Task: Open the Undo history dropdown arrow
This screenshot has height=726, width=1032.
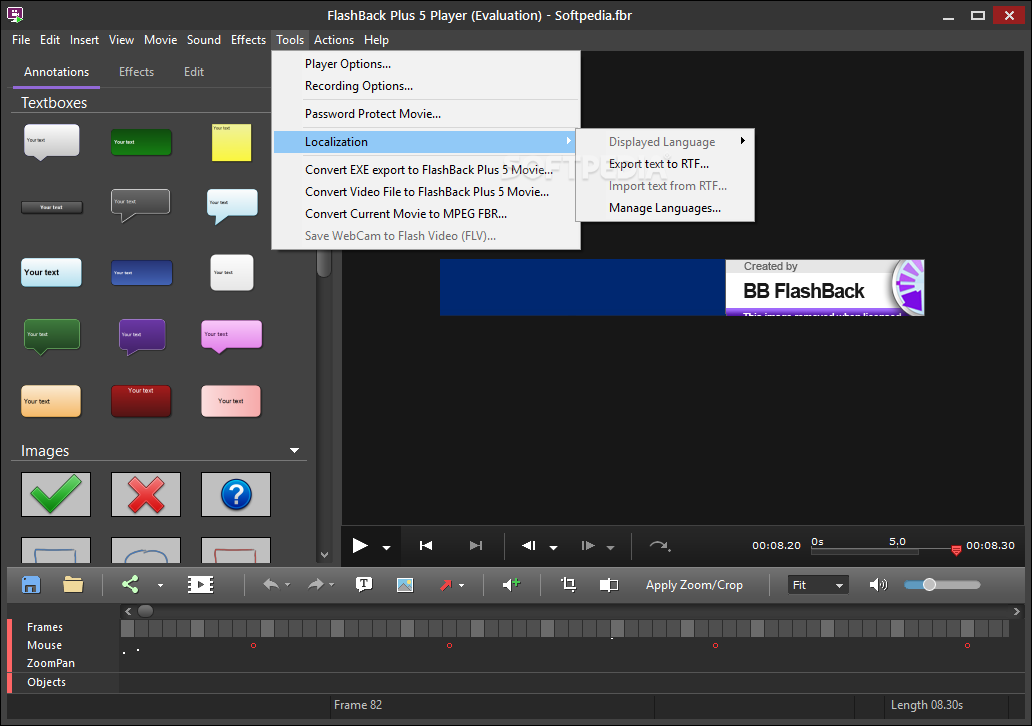Action: 287,585
